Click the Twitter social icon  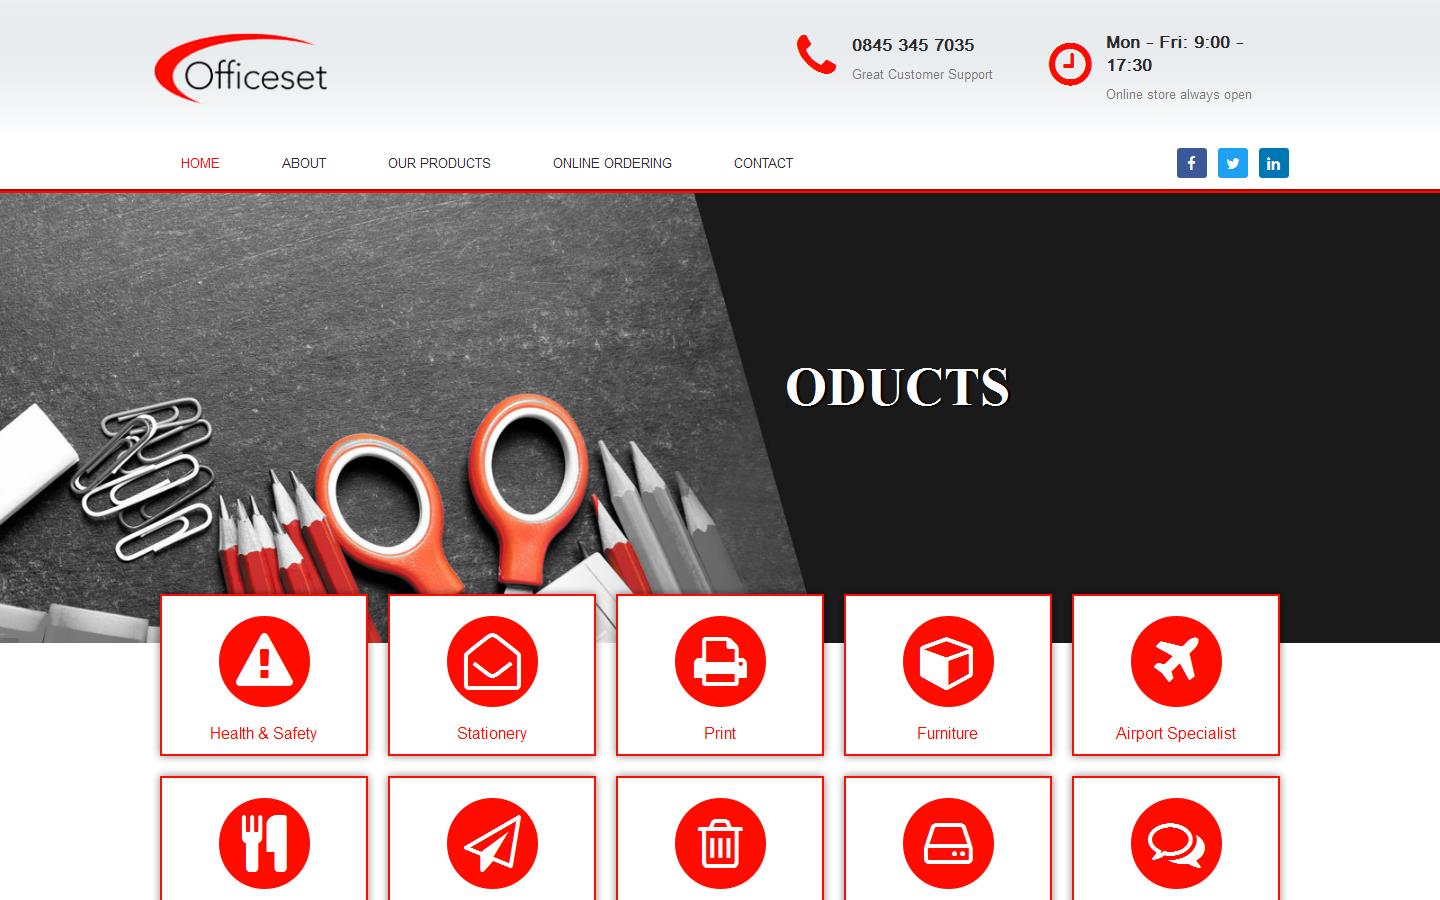click(x=1233, y=163)
